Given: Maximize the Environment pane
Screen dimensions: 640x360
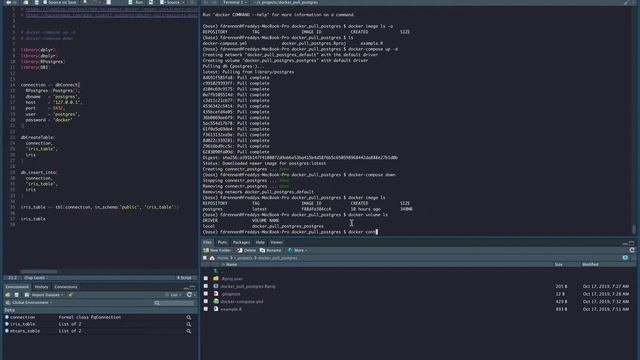Looking at the screenshot, I should pos(192,287).
